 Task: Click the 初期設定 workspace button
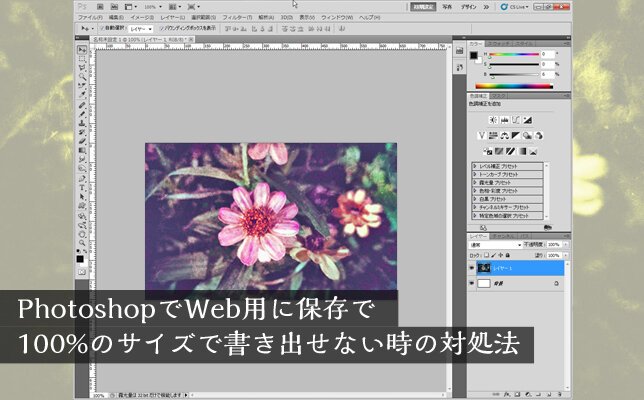(423, 6)
